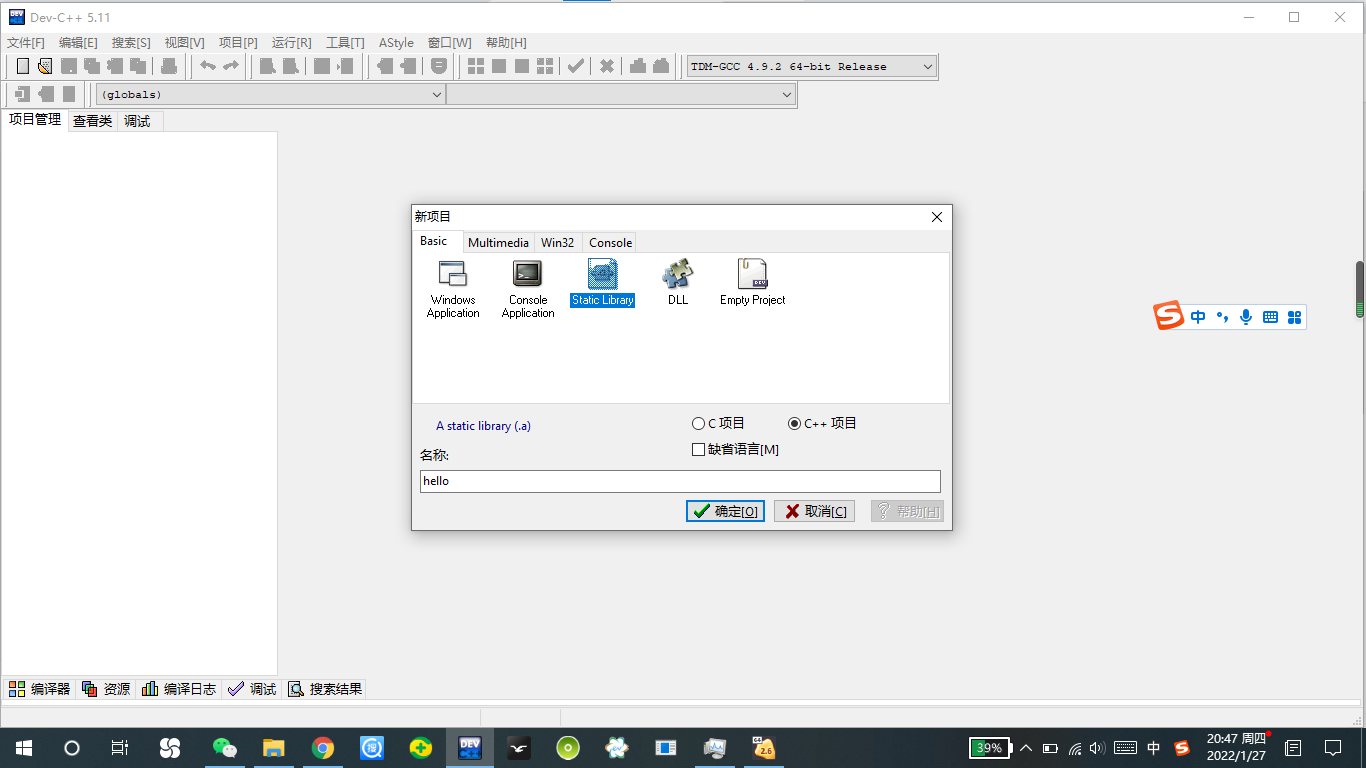
Task: Close the 新项目 dialog with X
Action: [937, 217]
